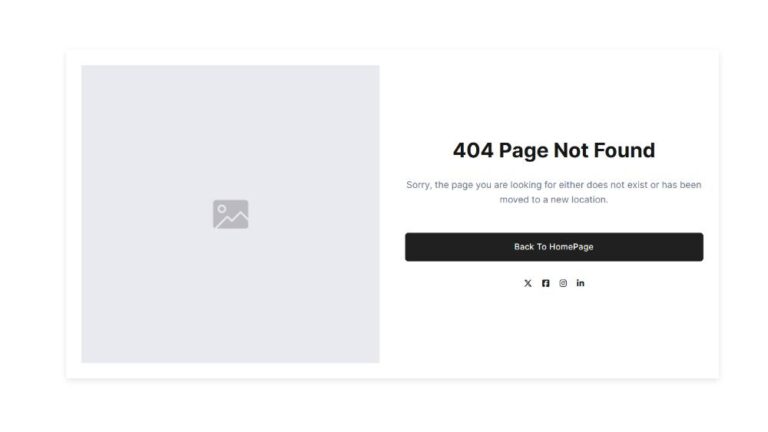Click the mountain-and-sun image glyph

(230, 214)
